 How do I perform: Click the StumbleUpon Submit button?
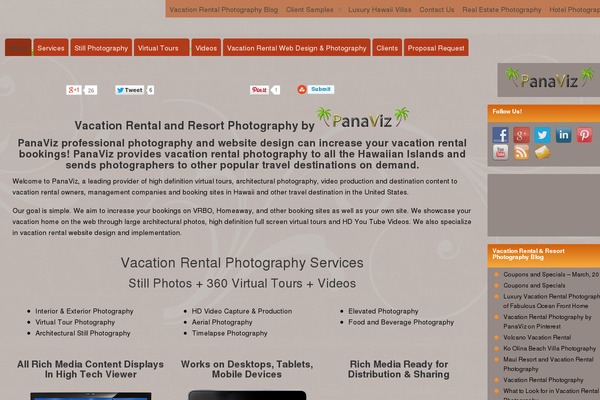pyautogui.click(x=321, y=89)
